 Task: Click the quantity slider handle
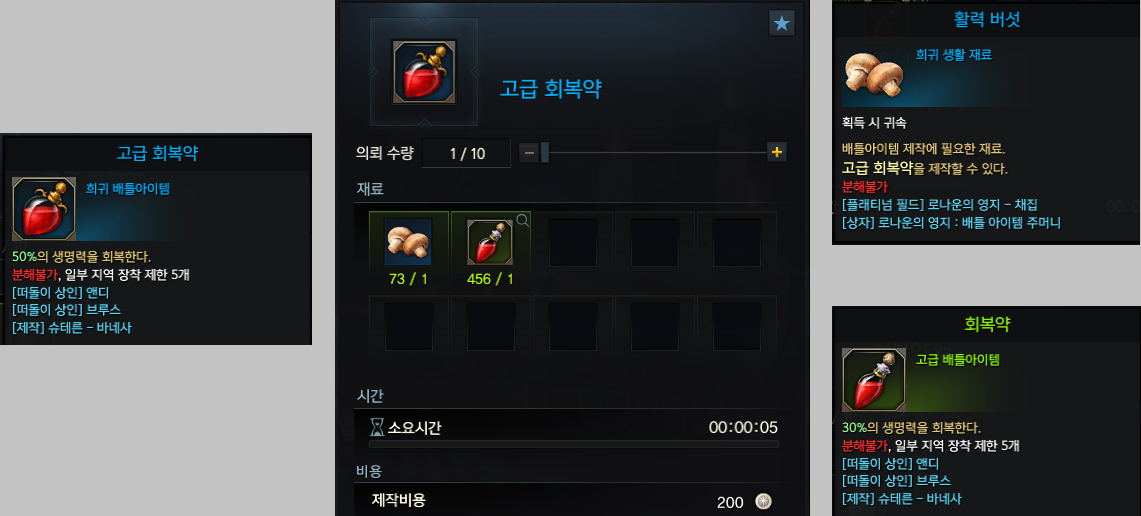(545, 153)
